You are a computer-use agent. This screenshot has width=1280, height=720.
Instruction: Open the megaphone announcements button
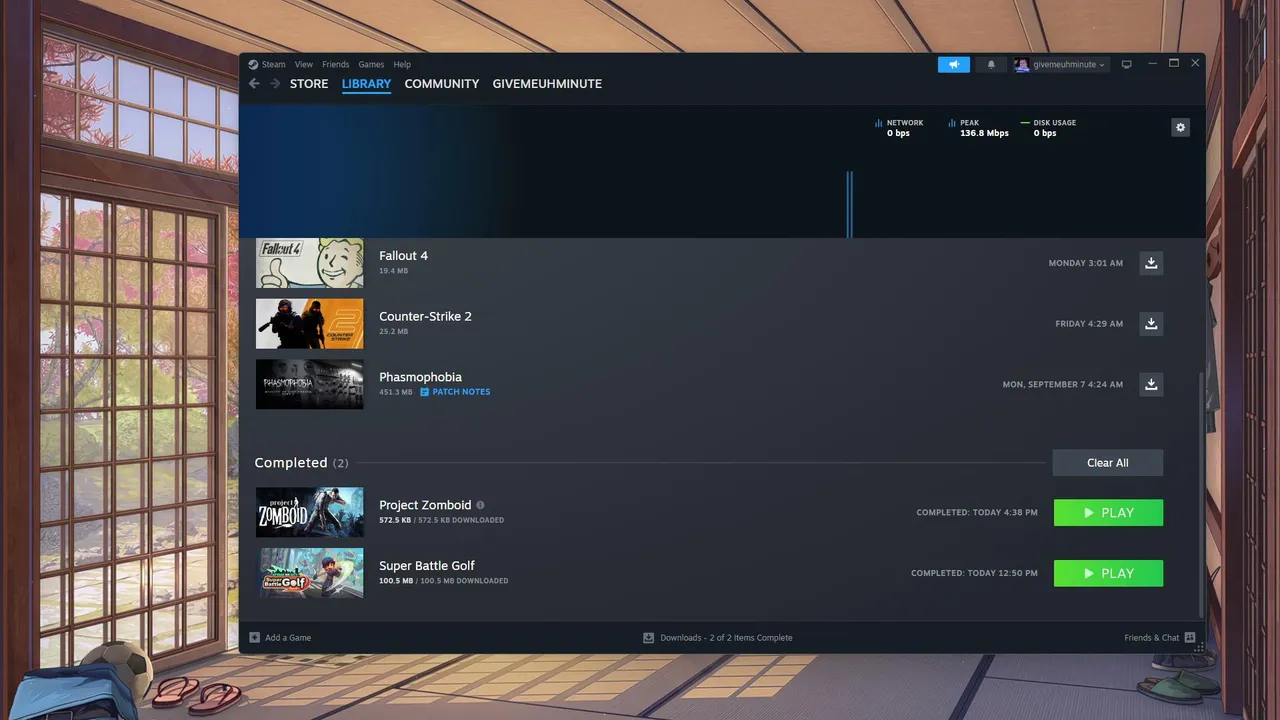pyautogui.click(x=954, y=64)
